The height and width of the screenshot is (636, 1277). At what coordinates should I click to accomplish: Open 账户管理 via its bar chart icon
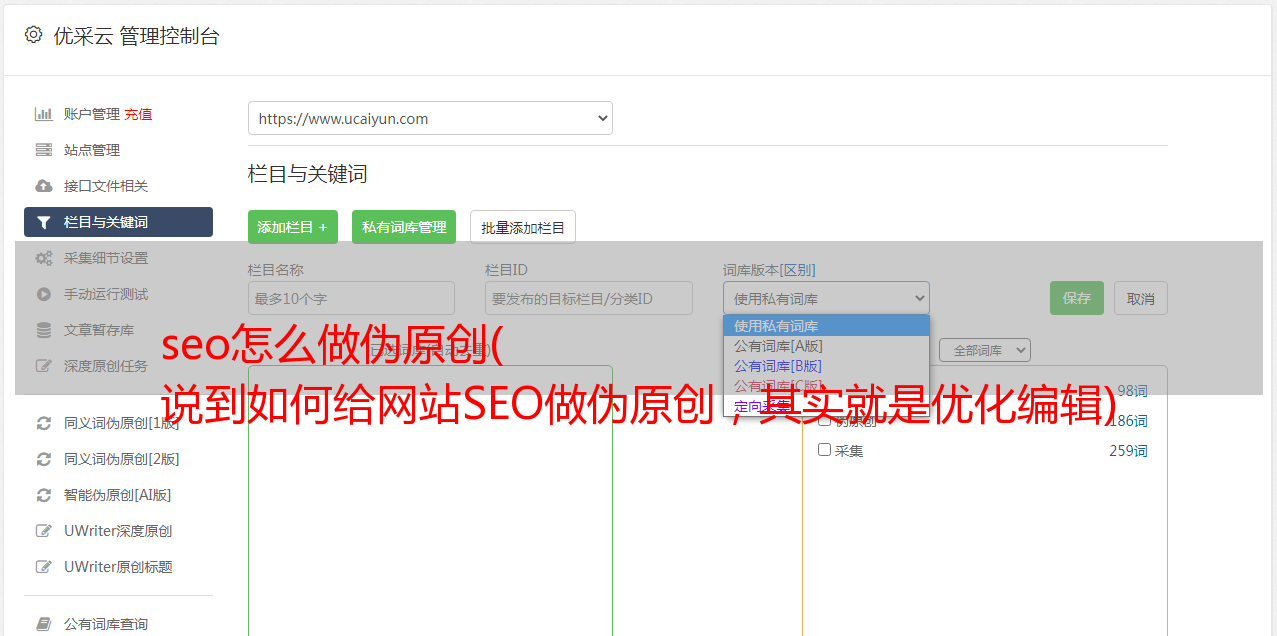[43, 114]
